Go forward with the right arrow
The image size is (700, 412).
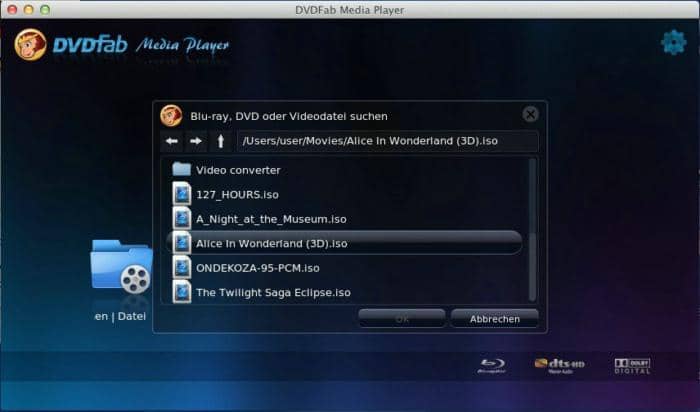pyautogui.click(x=196, y=141)
